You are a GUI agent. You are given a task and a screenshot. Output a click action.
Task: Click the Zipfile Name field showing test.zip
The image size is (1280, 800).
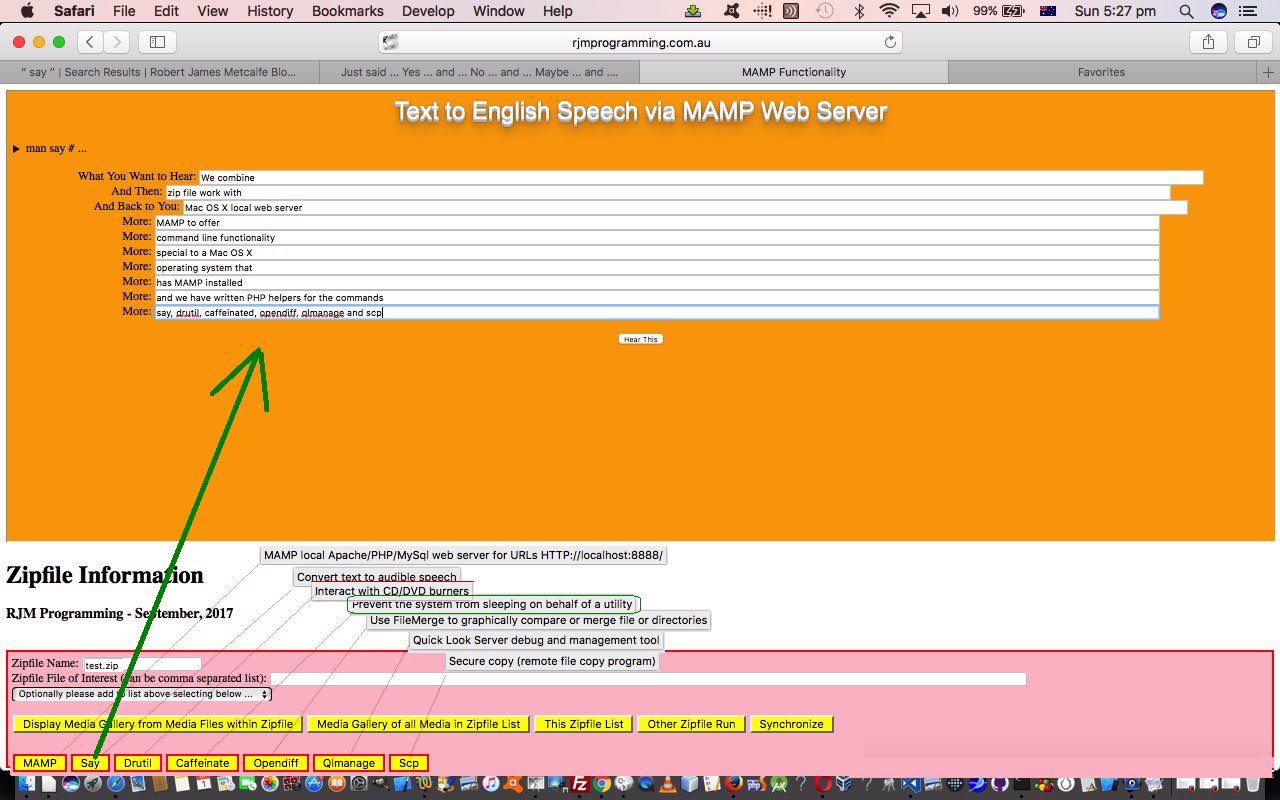(142, 665)
